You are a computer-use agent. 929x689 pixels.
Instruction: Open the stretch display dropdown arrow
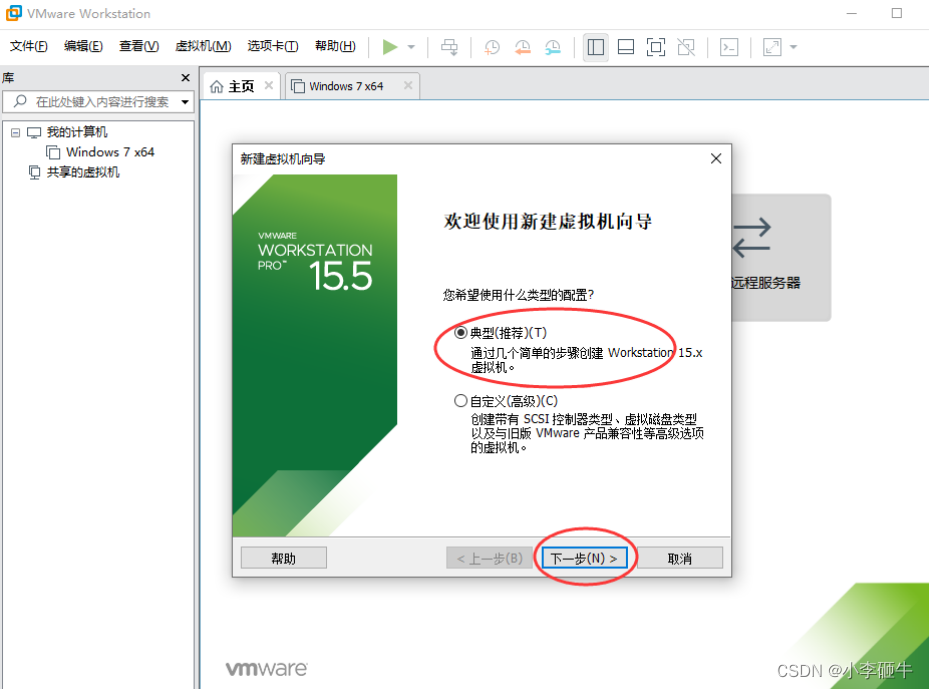coord(794,47)
